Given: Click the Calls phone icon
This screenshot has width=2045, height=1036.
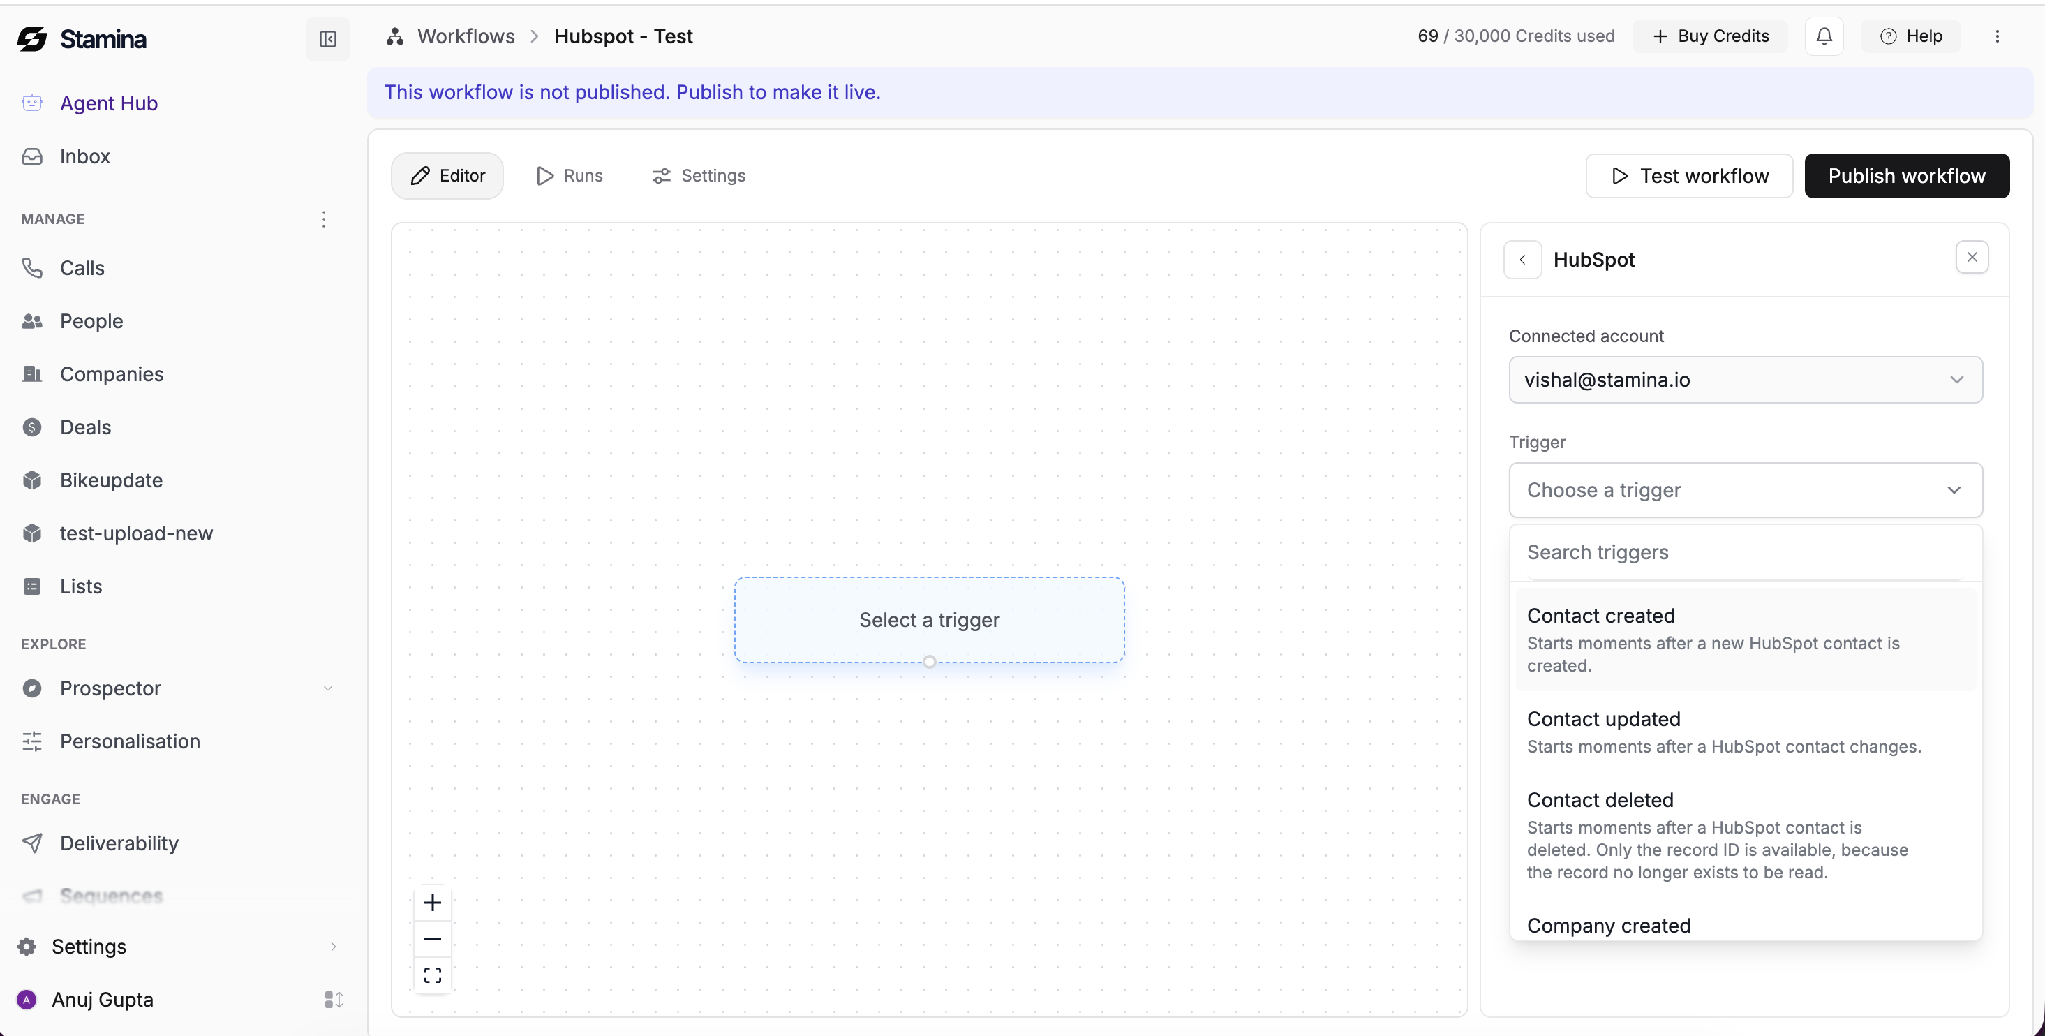Looking at the screenshot, I should click(x=32, y=268).
